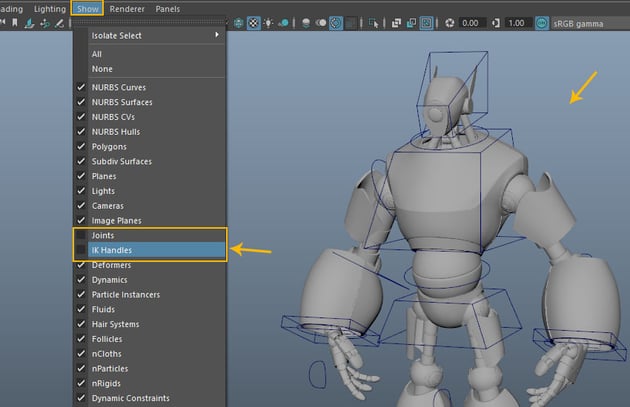Image resolution: width=630 pixels, height=407 pixels.
Task: Toggle the textured checker display icon
Action: click(254, 23)
